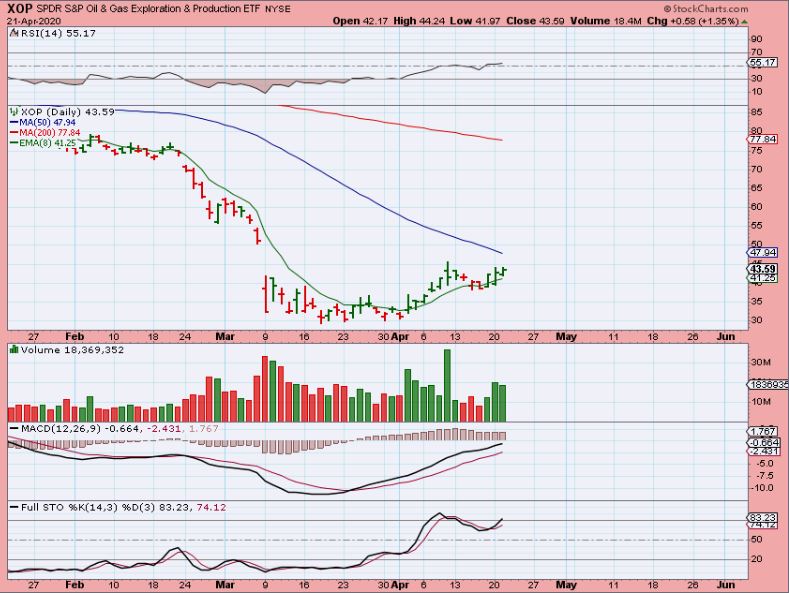This screenshot has height=594, width=789.
Task: Click the 41.25 price tag on right axis
Action: 763,278
